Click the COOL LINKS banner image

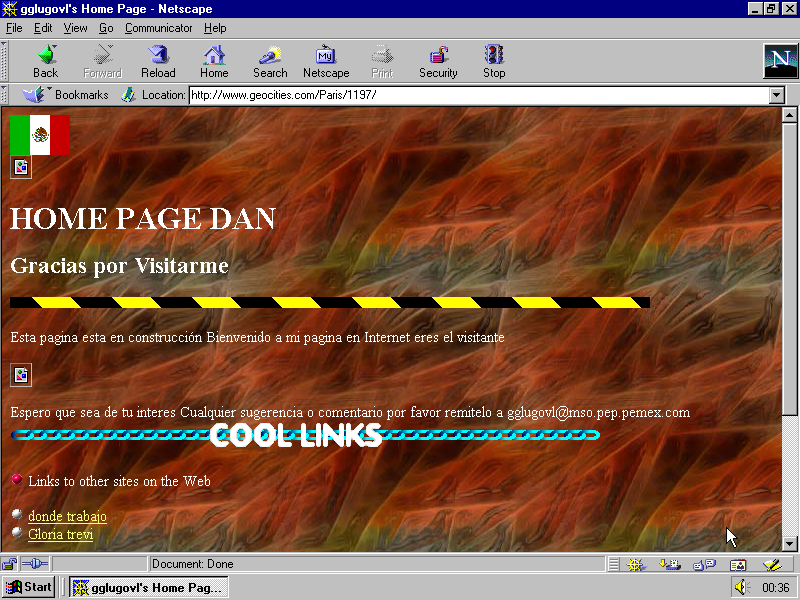(305, 435)
